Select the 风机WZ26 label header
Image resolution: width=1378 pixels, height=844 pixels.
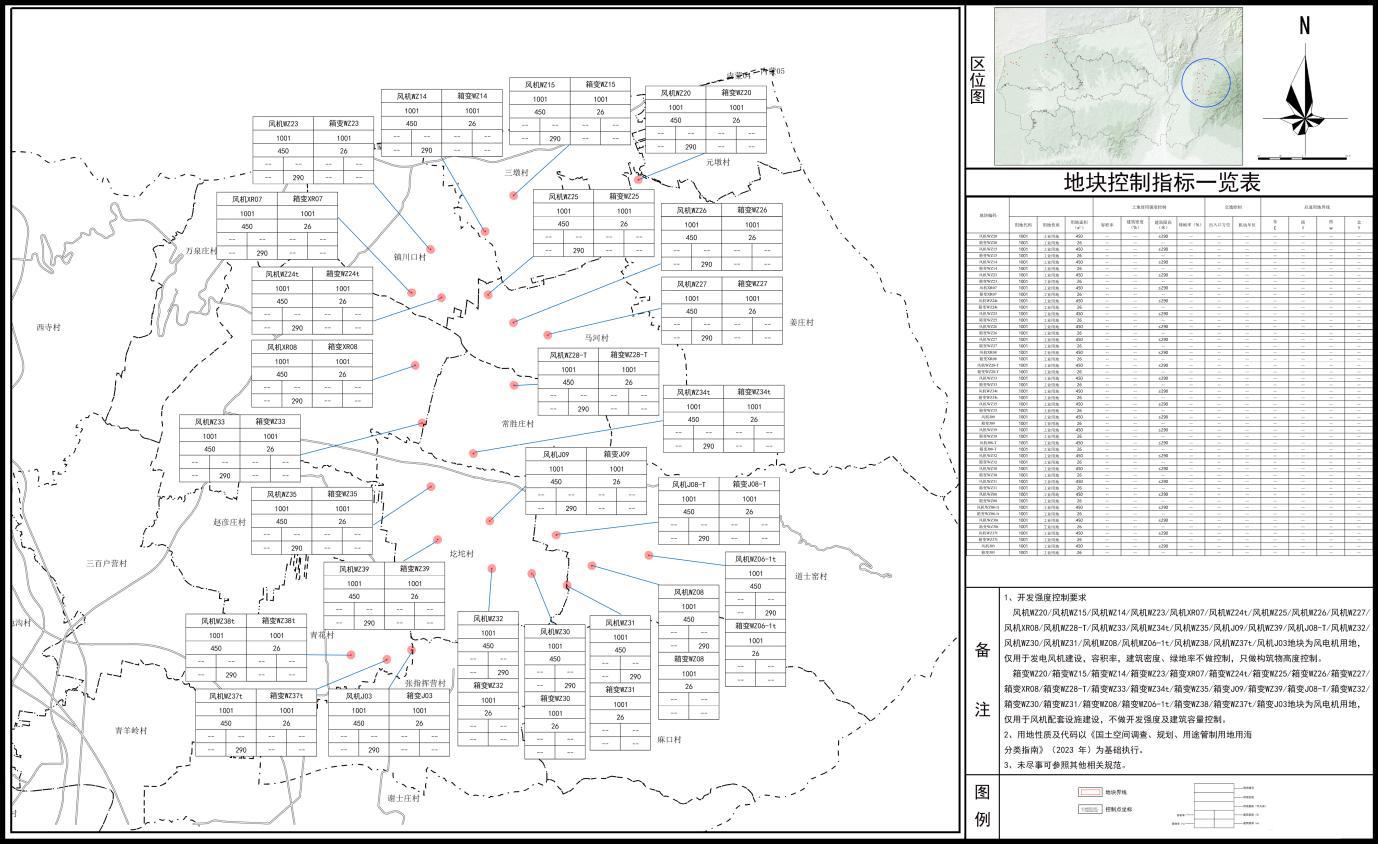(691, 211)
